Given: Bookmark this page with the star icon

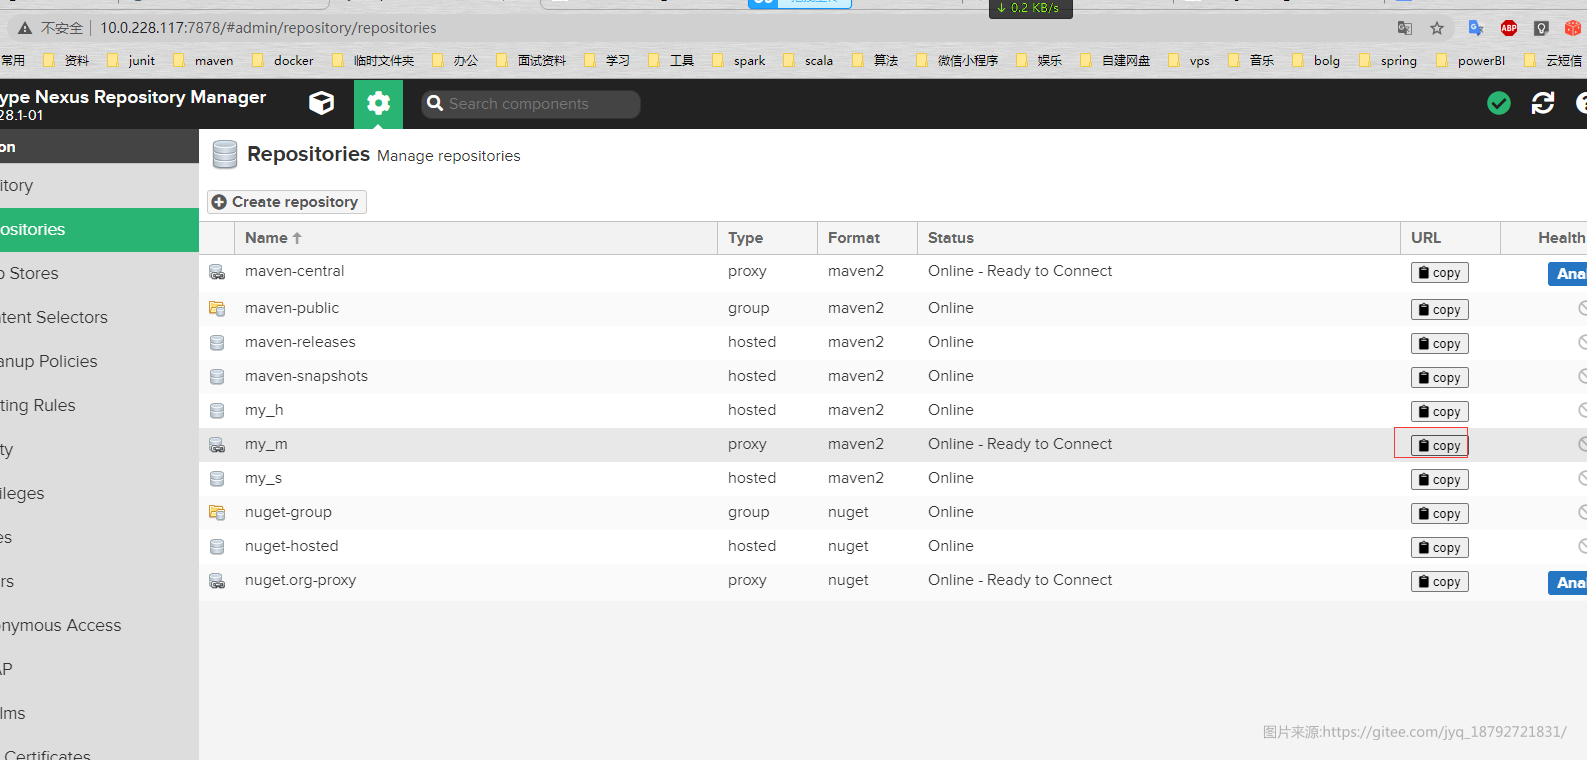Looking at the screenshot, I should tap(1437, 28).
